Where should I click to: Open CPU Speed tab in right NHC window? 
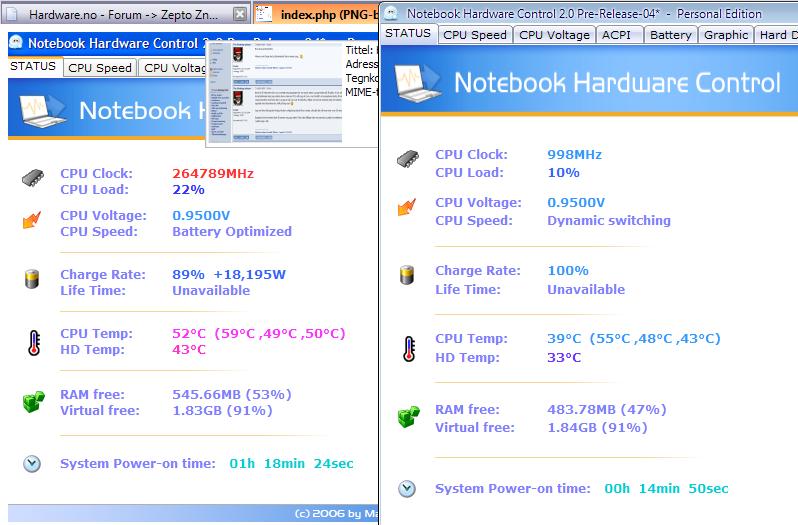coord(475,35)
